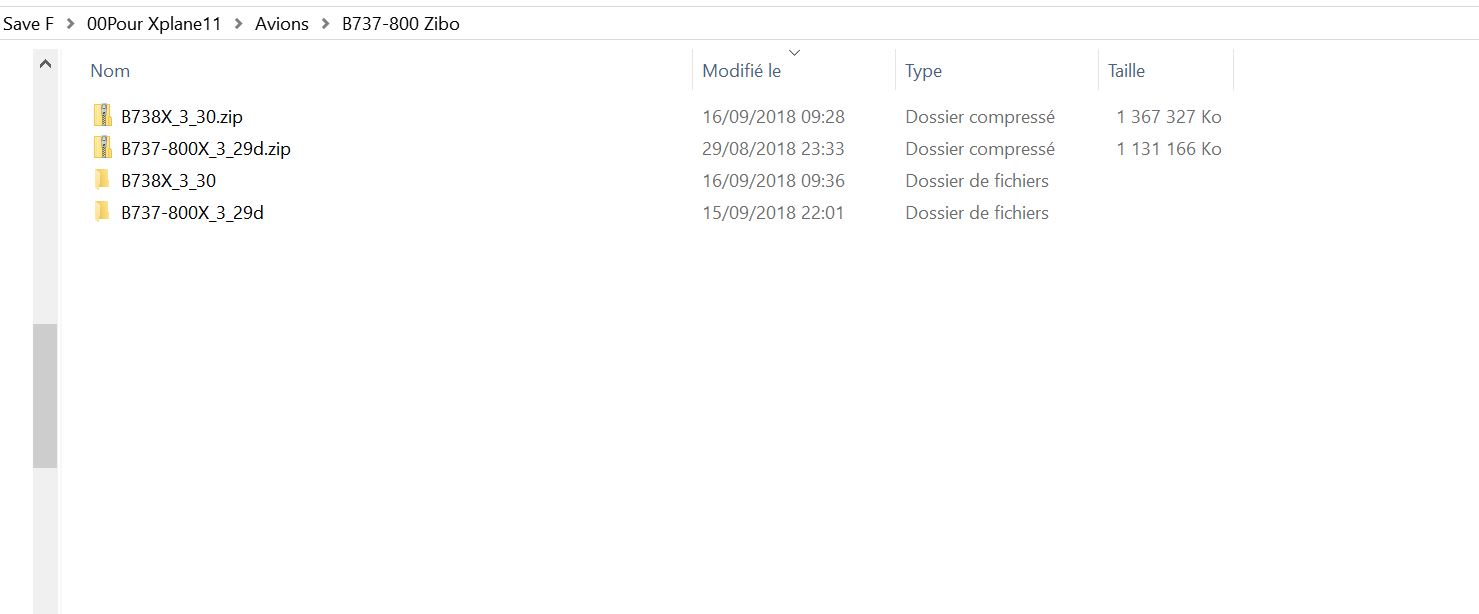Click B737-800 Zibo in breadcrumb path
The height and width of the screenshot is (614, 1479).
401,23
